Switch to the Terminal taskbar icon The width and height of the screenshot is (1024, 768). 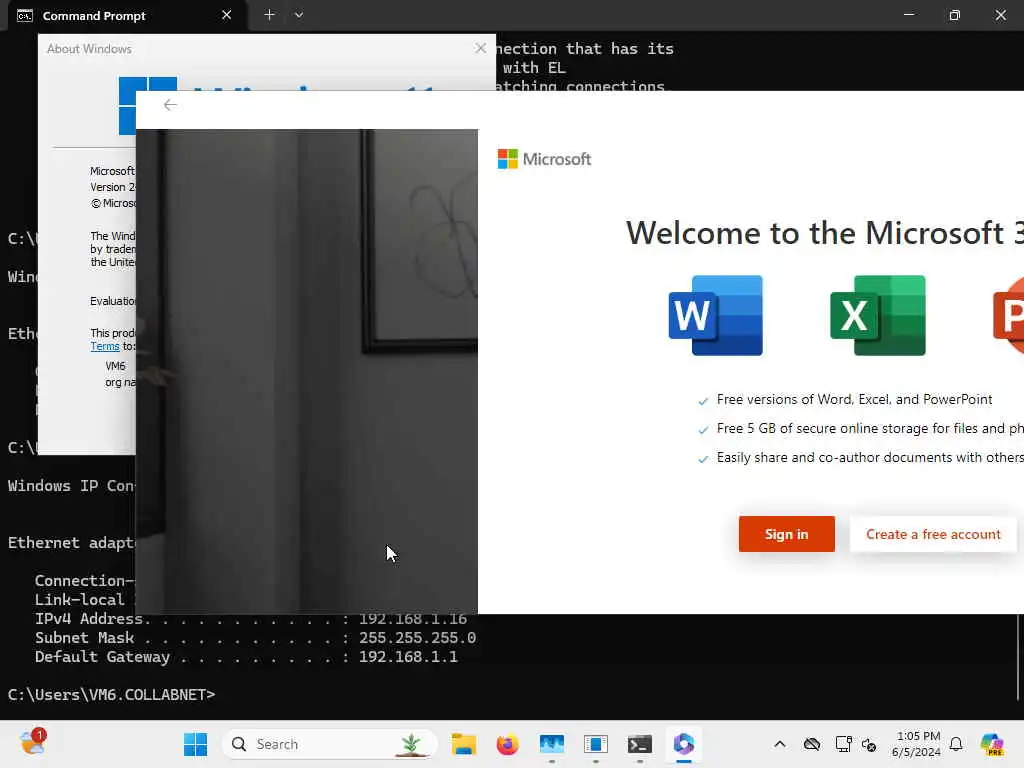tap(639, 744)
